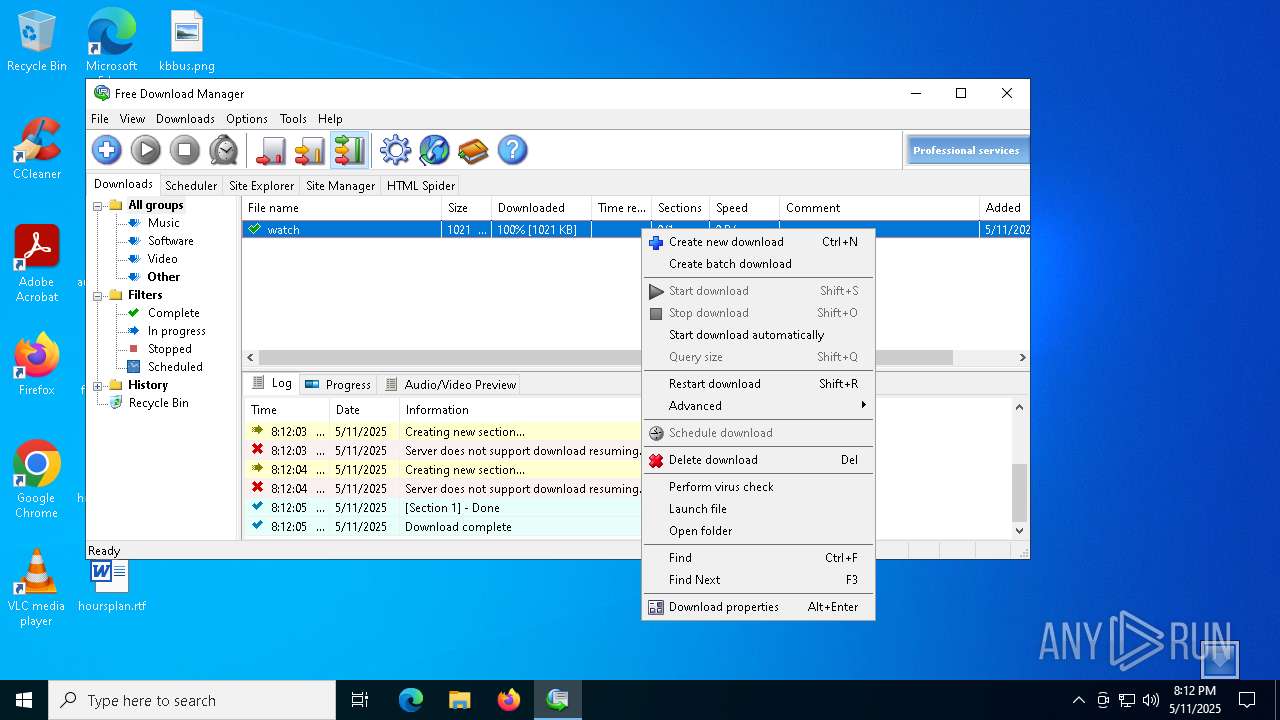Viewport: 1280px width, 720px height.
Task: Collapse the Filters tree node
Action: pyautogui.click(x=99, y=296)
